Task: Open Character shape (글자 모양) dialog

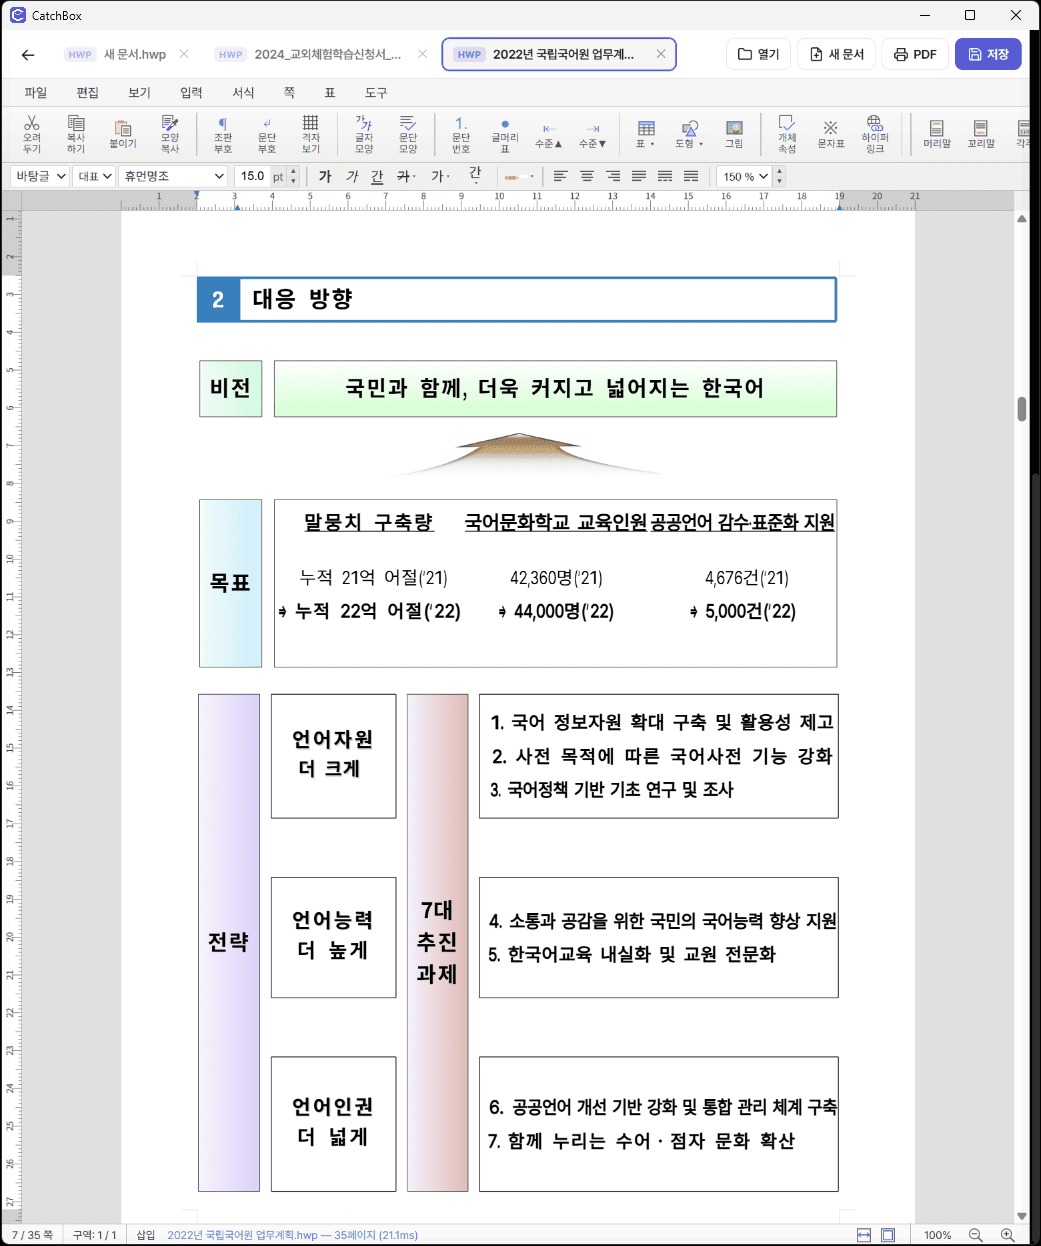Action: tap(364, 133)
